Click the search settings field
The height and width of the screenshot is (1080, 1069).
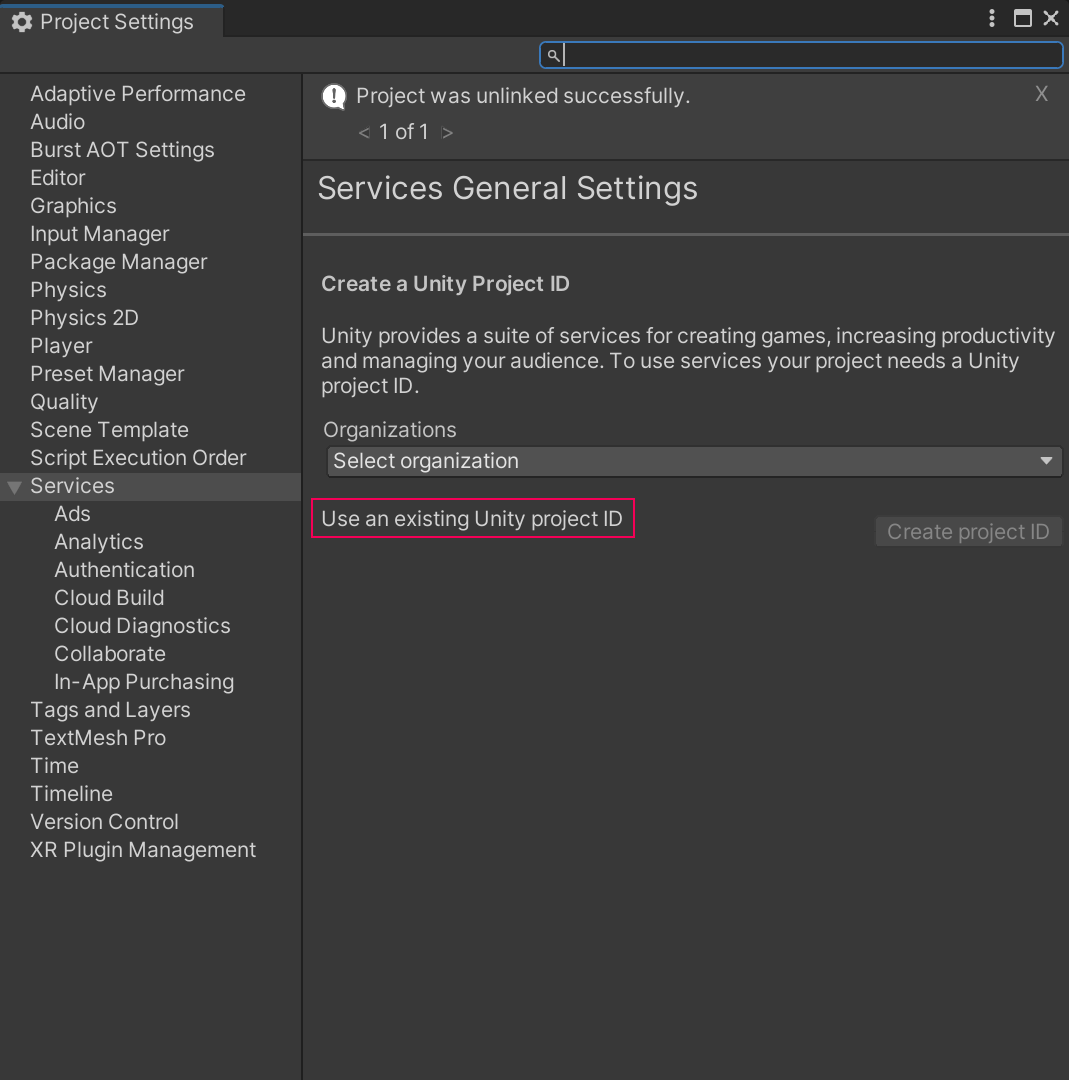810,55
